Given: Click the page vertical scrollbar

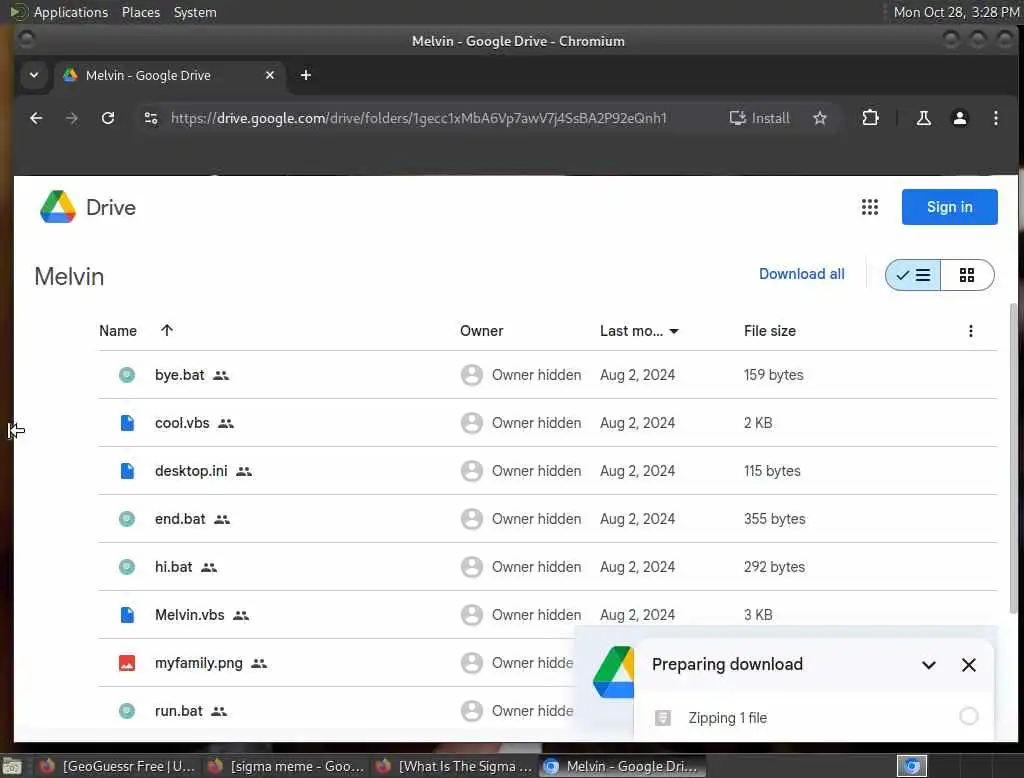Looking at the screenshot, I should [x=1013, y=457].
